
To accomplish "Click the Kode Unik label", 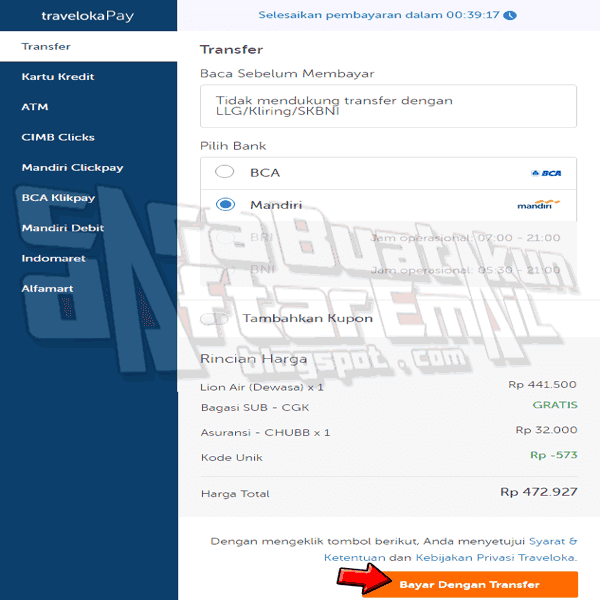I will click(232, 457).
